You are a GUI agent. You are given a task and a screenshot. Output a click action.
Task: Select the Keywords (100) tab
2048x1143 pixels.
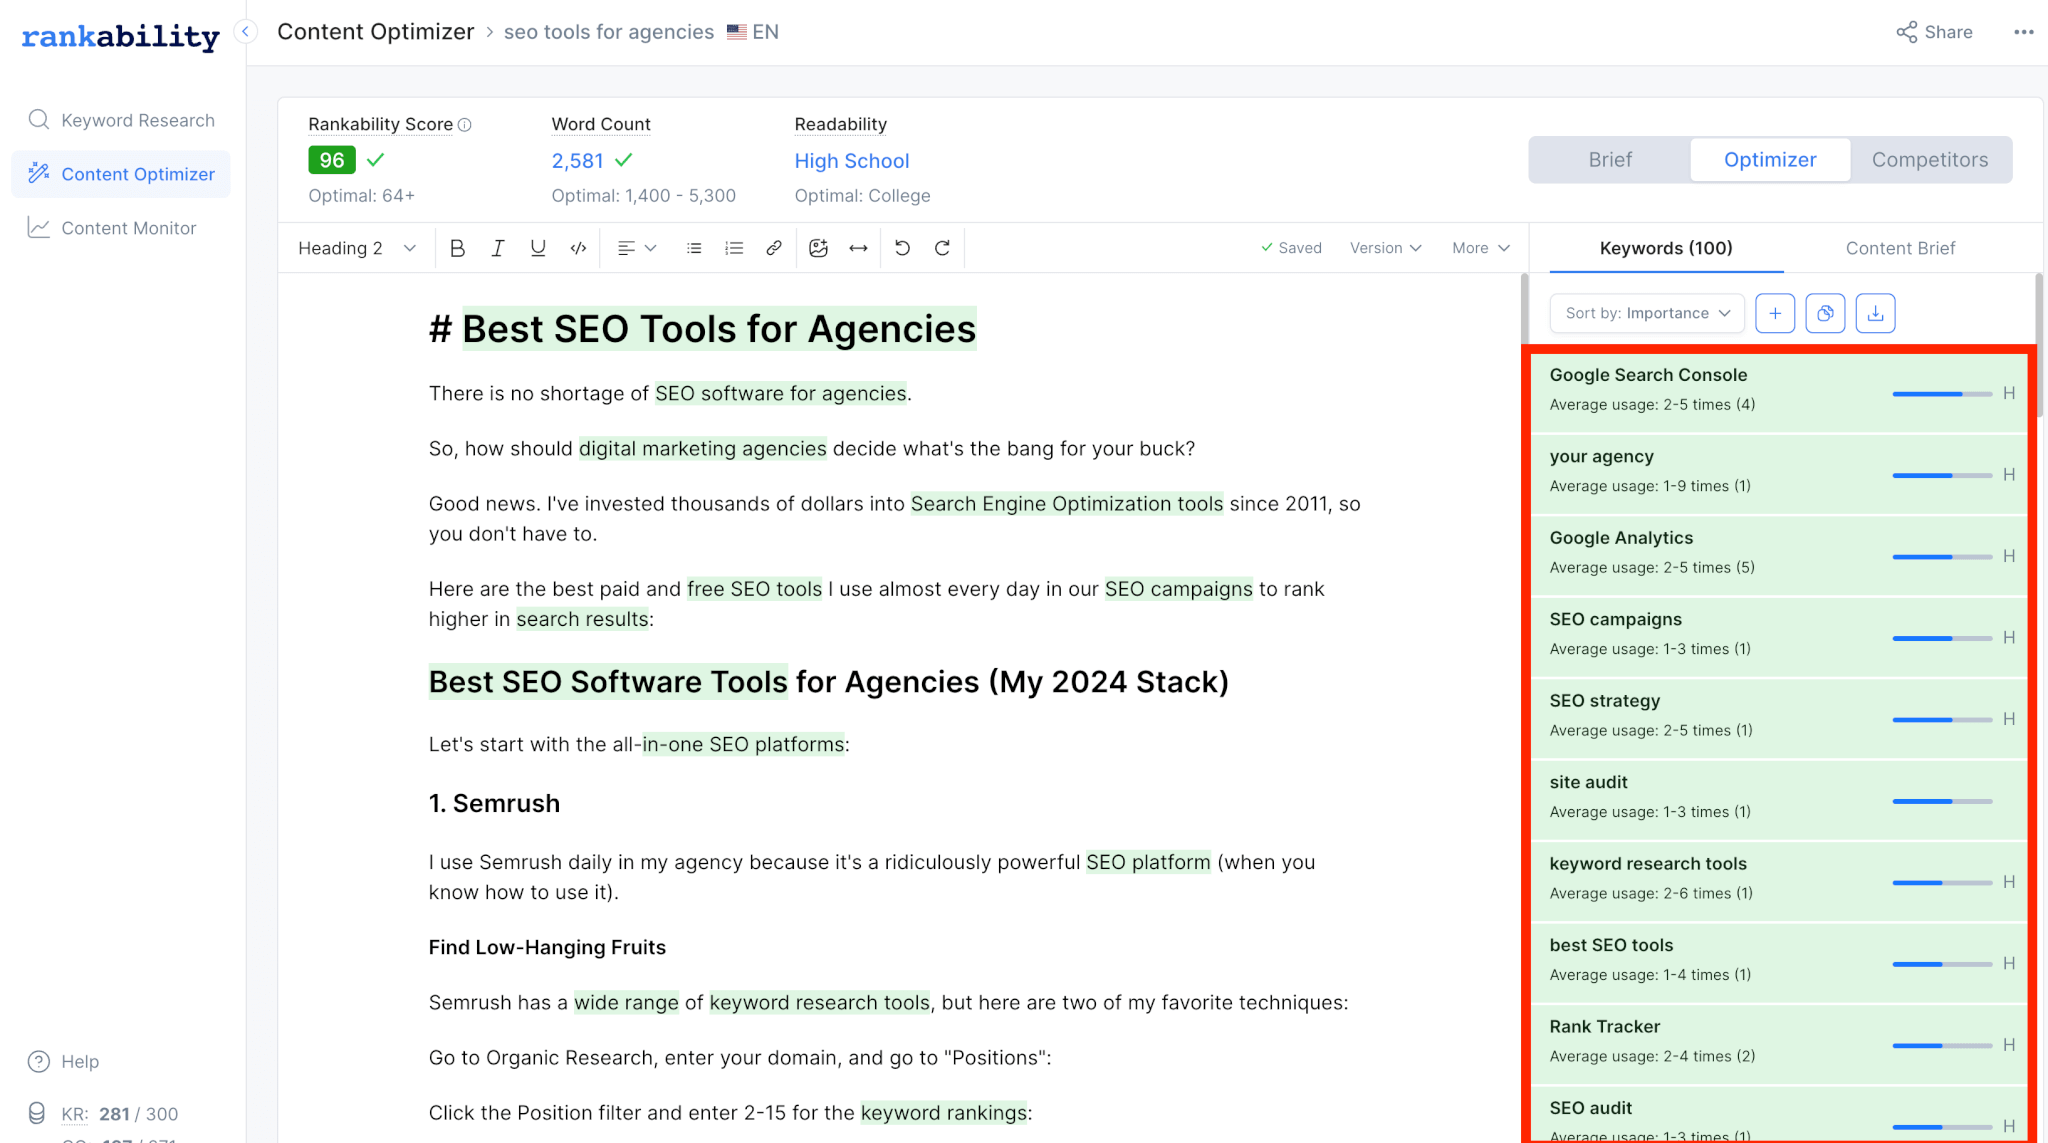click(x=1666, y=248)
